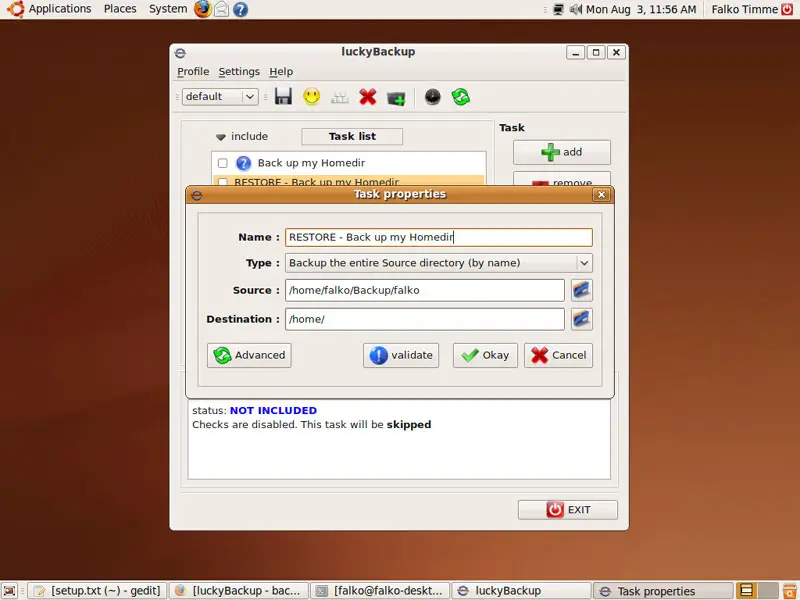Click the EXIT button

pos(568,510)
